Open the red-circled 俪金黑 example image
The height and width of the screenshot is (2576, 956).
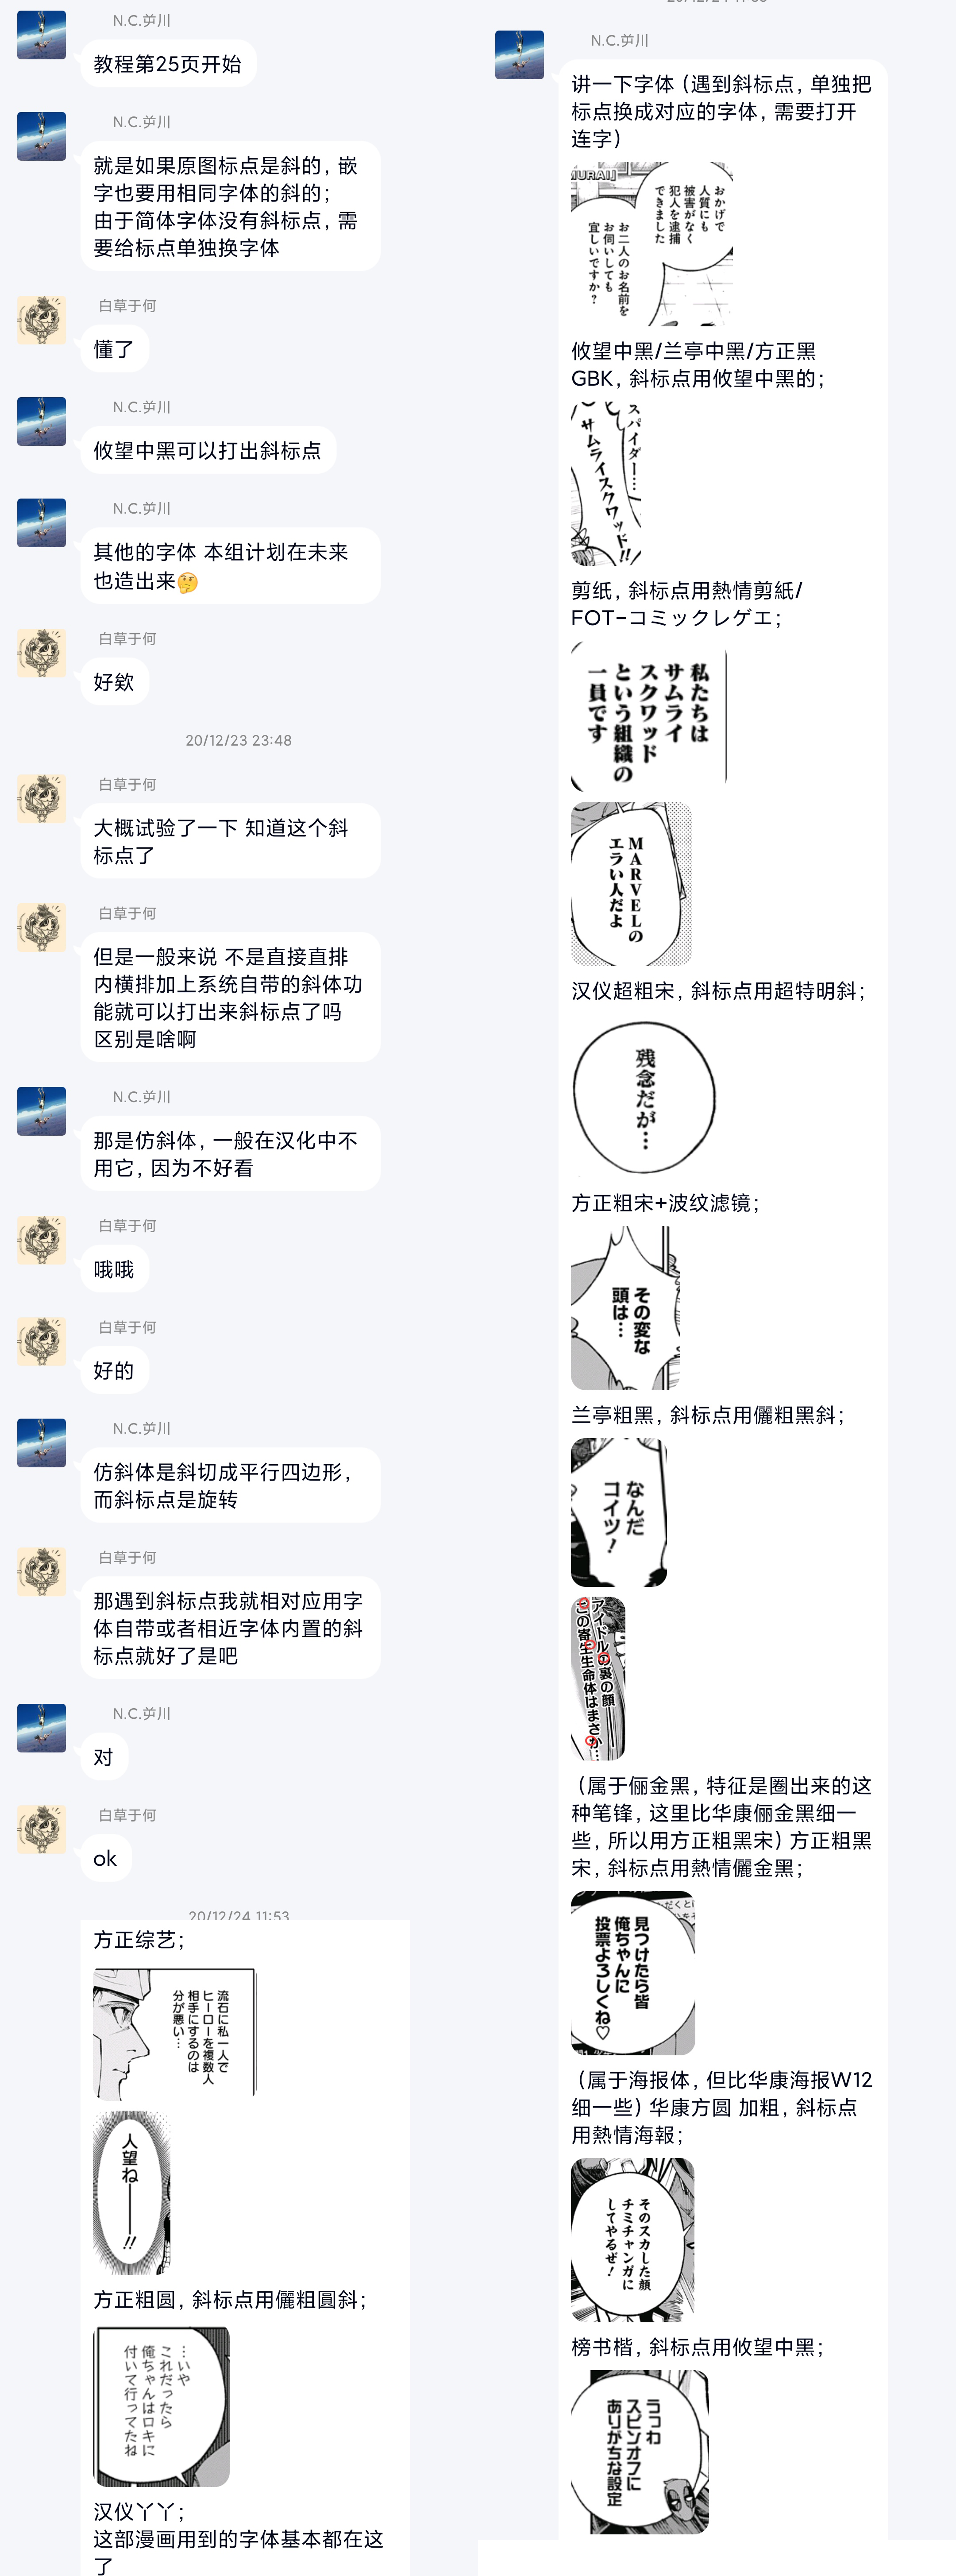point(598,1678)
